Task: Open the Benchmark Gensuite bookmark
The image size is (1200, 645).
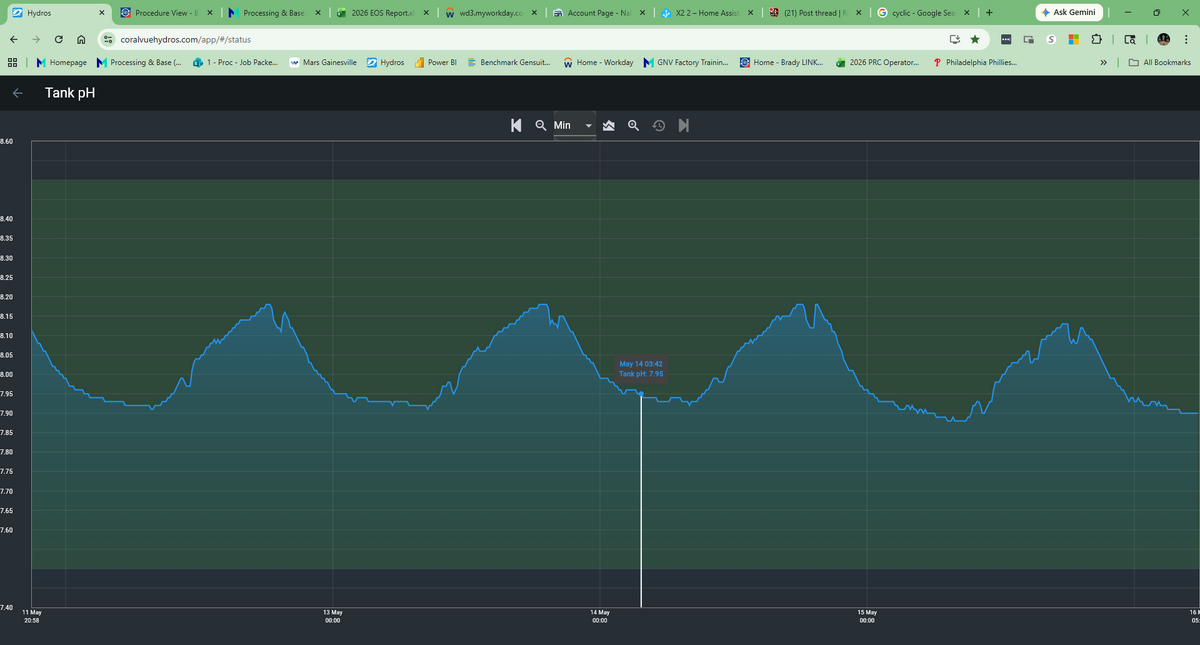Action: click(508, 62)
